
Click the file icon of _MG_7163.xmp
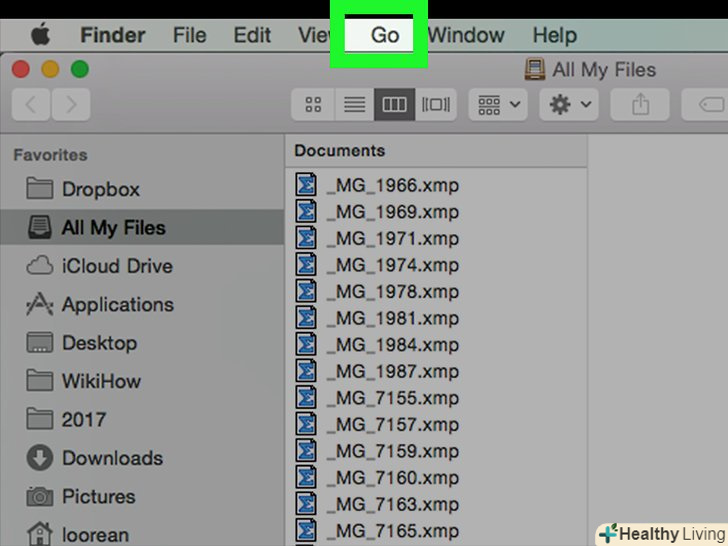[x=306, y=504]
